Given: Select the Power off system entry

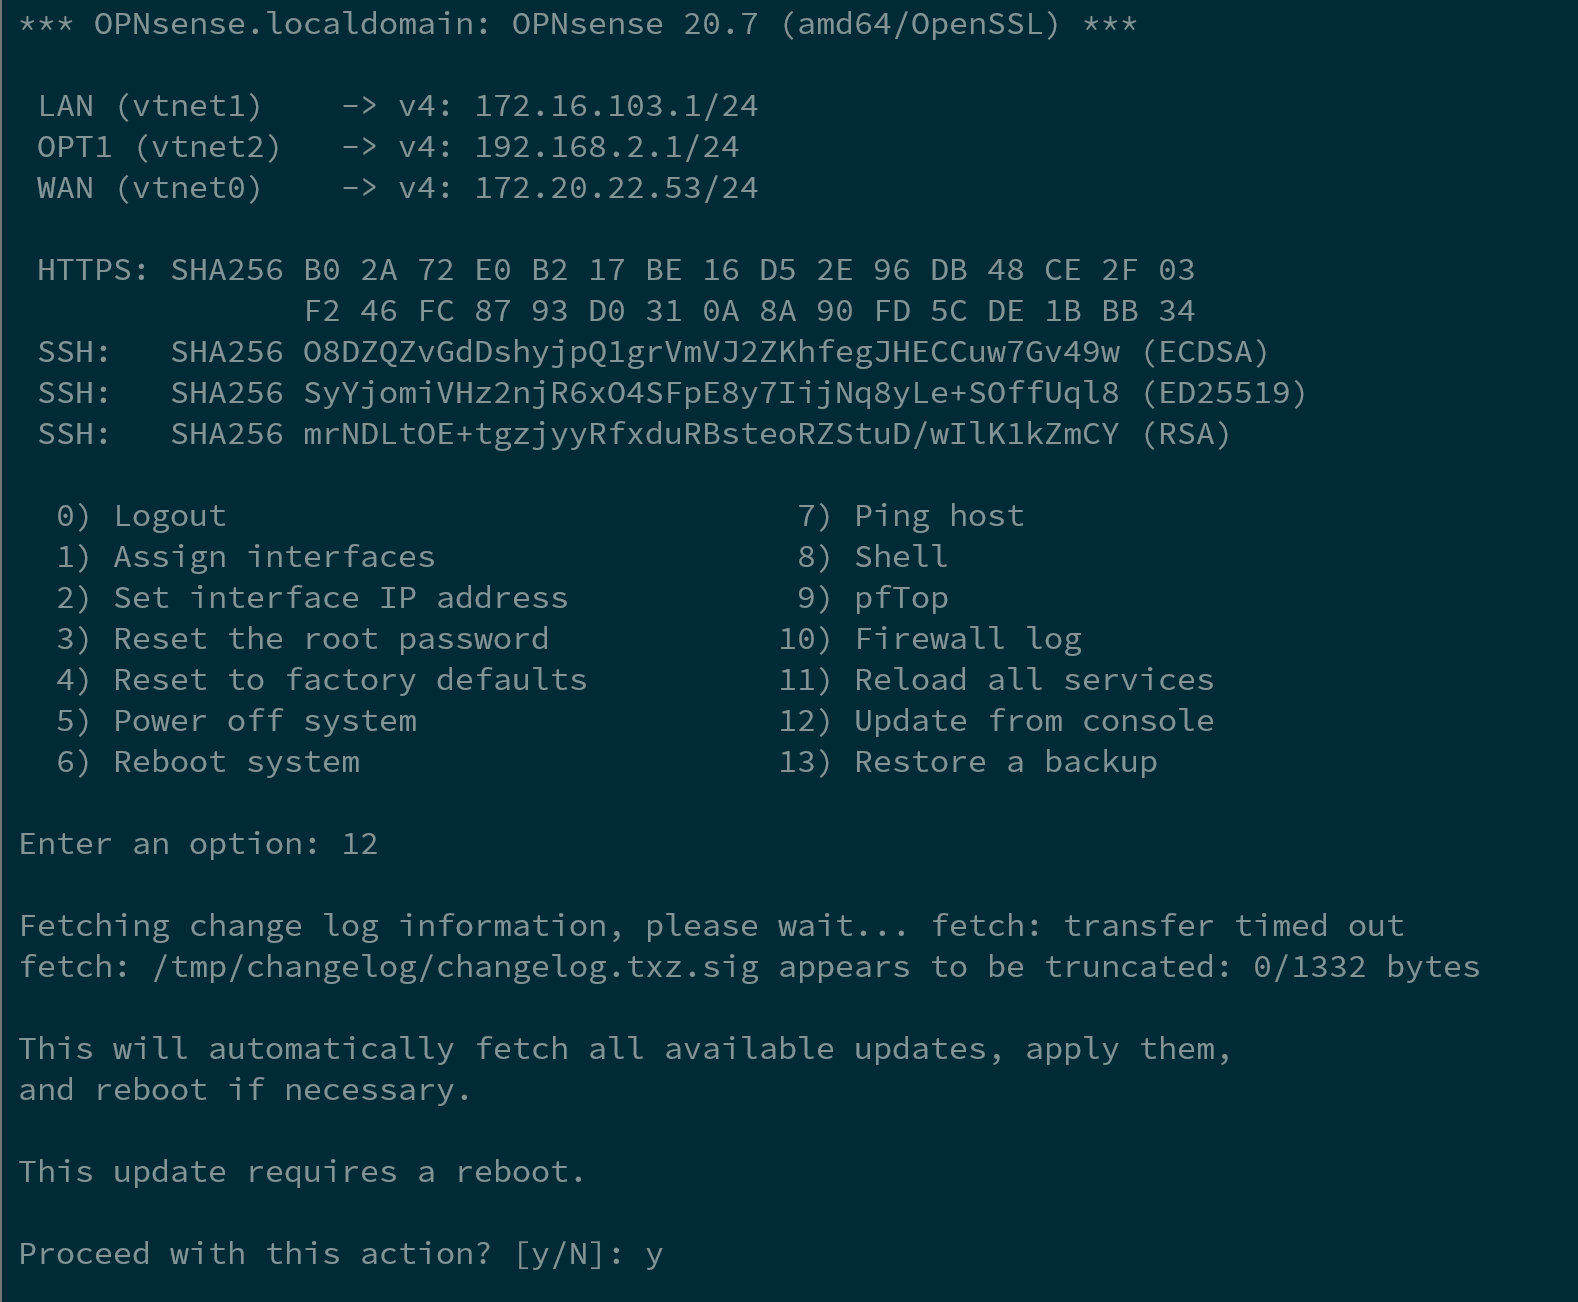Looking at the screenshot, I should (x=264, y=721).
